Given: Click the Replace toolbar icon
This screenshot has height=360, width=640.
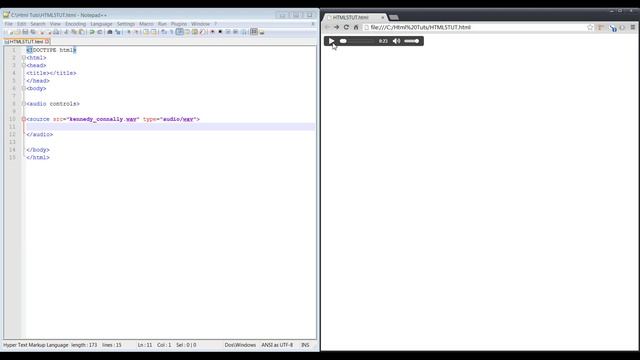Looking at the screenshot, I should 118,32.
